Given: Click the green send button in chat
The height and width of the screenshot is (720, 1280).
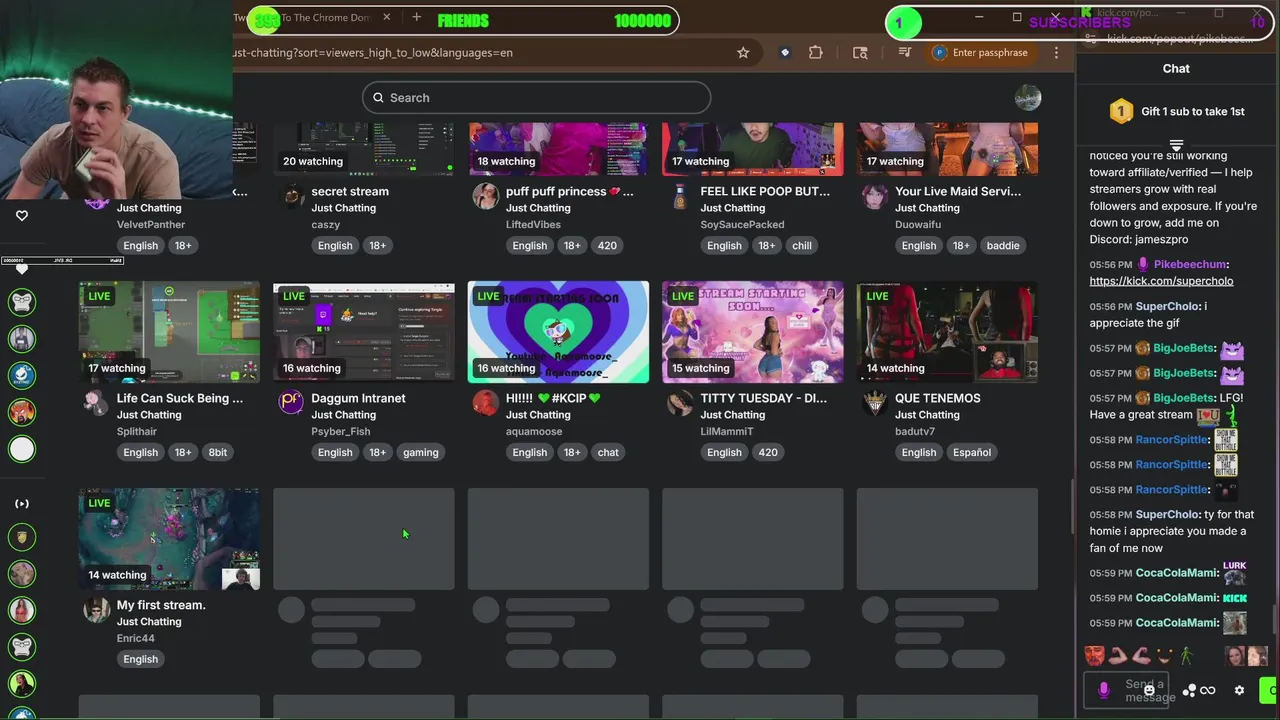Looking at the screenshot, I should [1270, 690].
